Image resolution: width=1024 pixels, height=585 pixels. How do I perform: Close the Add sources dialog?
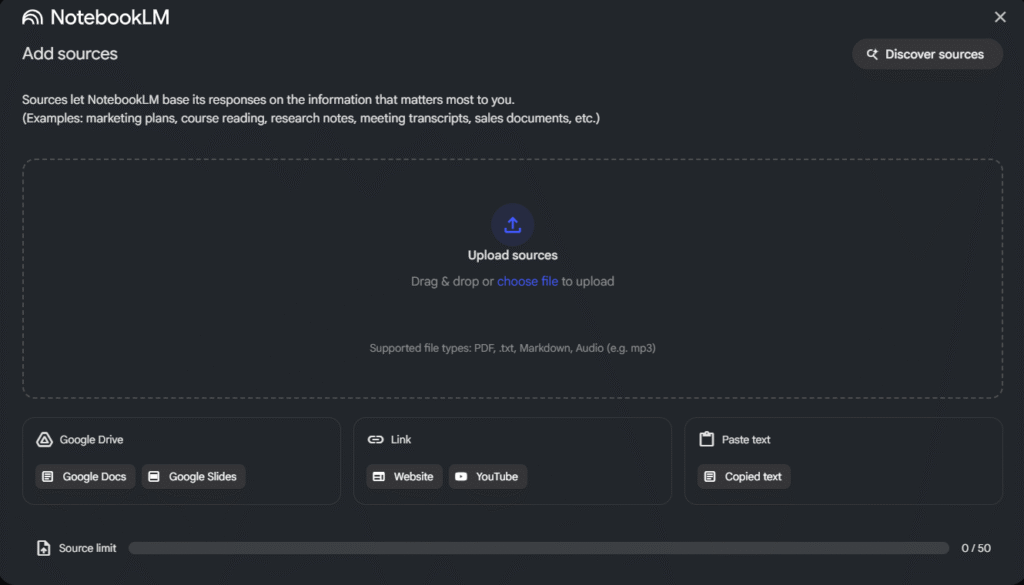[1000, 17]
